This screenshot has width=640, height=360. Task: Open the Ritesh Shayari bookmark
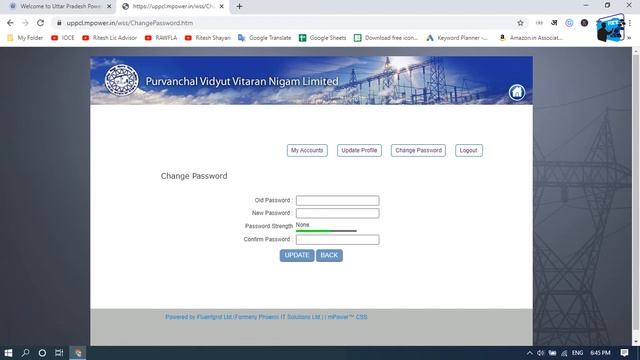coord(208,38)
